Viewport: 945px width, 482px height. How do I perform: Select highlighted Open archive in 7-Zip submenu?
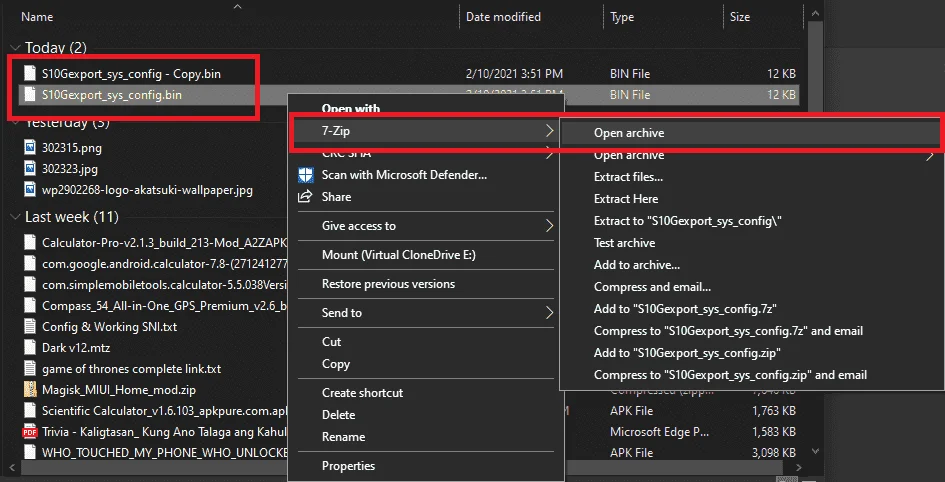[750, 133]
